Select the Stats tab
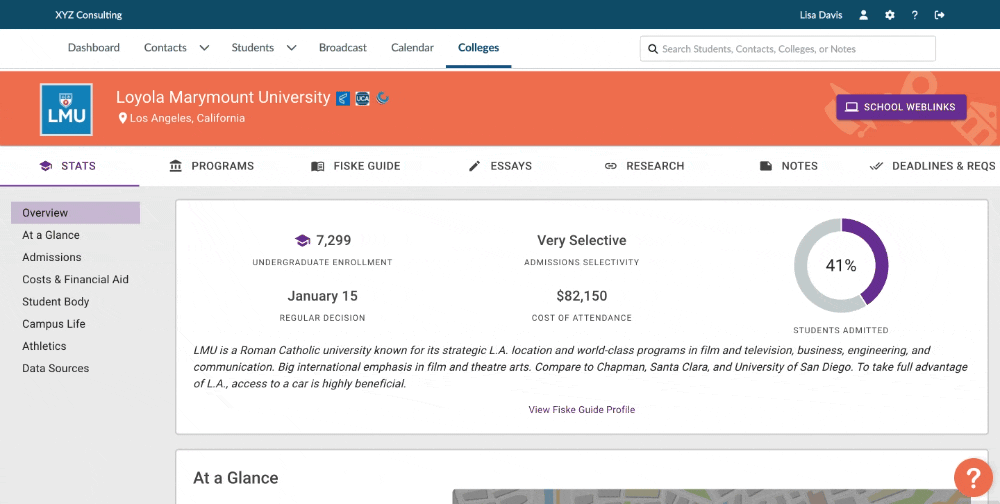Viewport: 1000px width, 504px height. pos(68,166)
